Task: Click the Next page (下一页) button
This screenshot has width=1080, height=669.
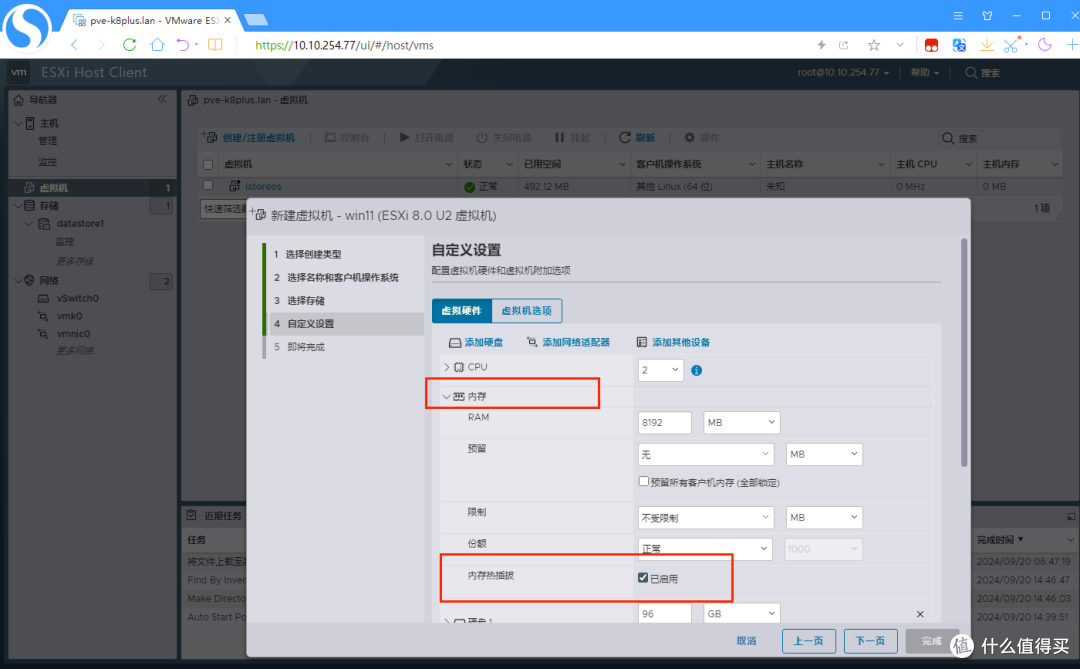Action: click(x=871, y=641)
